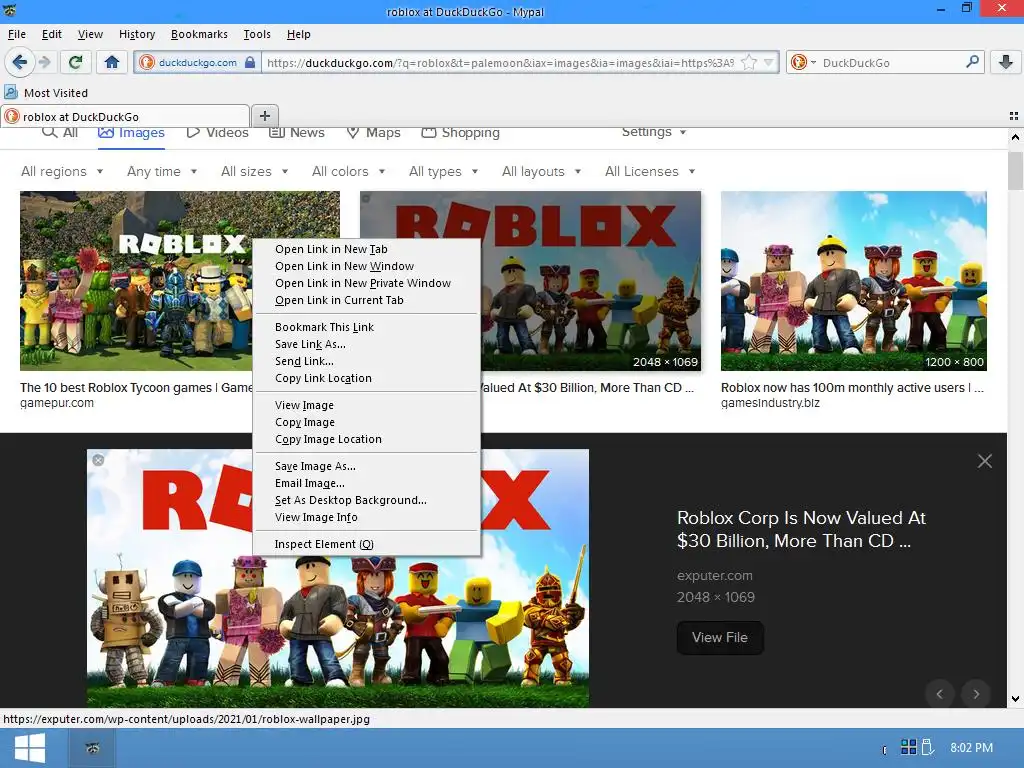Click the system tray grid icon

(x=908, y=747)
